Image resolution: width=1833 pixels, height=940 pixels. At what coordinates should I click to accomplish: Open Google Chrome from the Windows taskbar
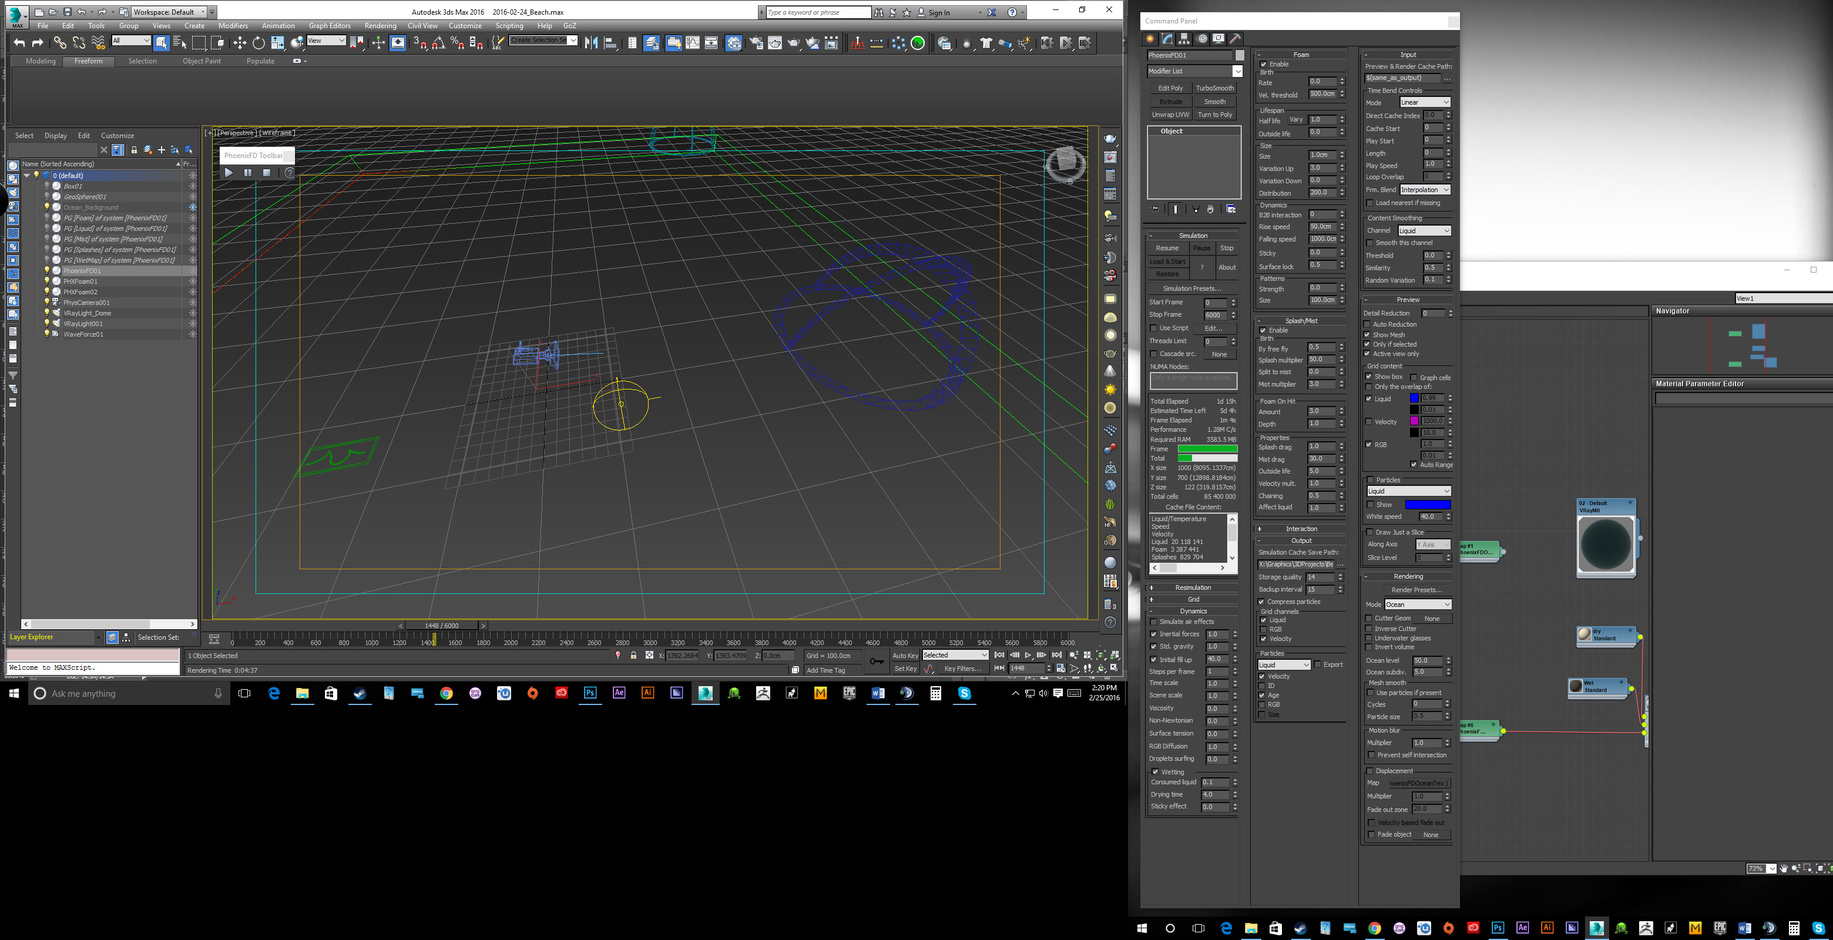[446, 693]
